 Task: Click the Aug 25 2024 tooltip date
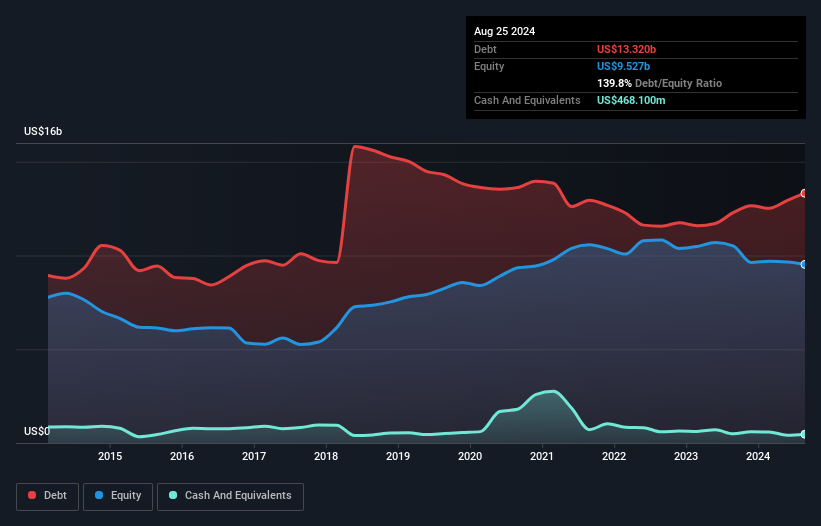click(504, 31)
